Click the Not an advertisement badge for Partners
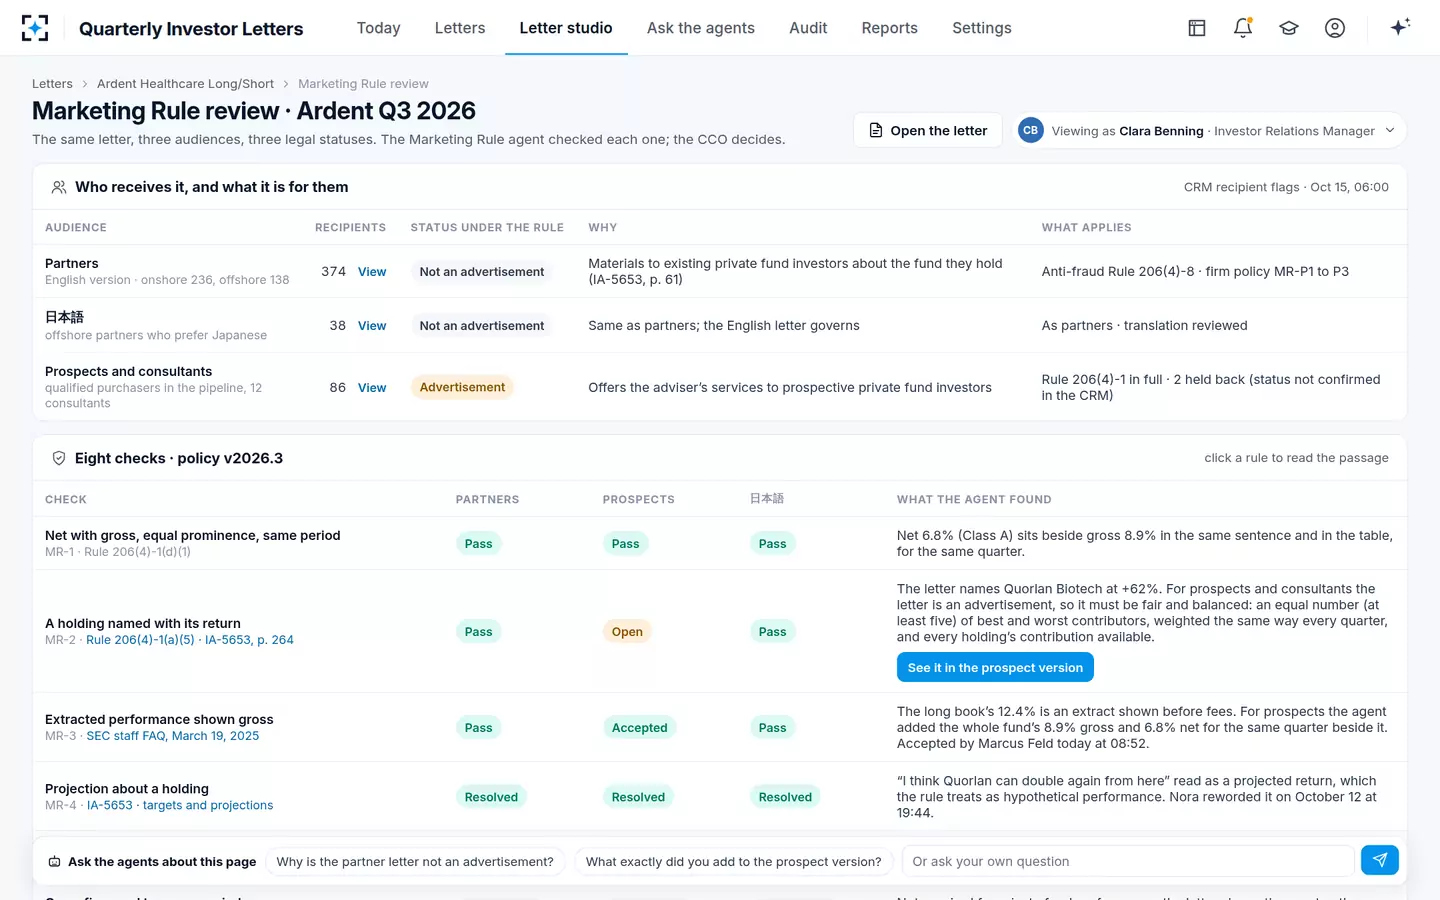This screenshot has height=900, width=1440. point(482,272)
